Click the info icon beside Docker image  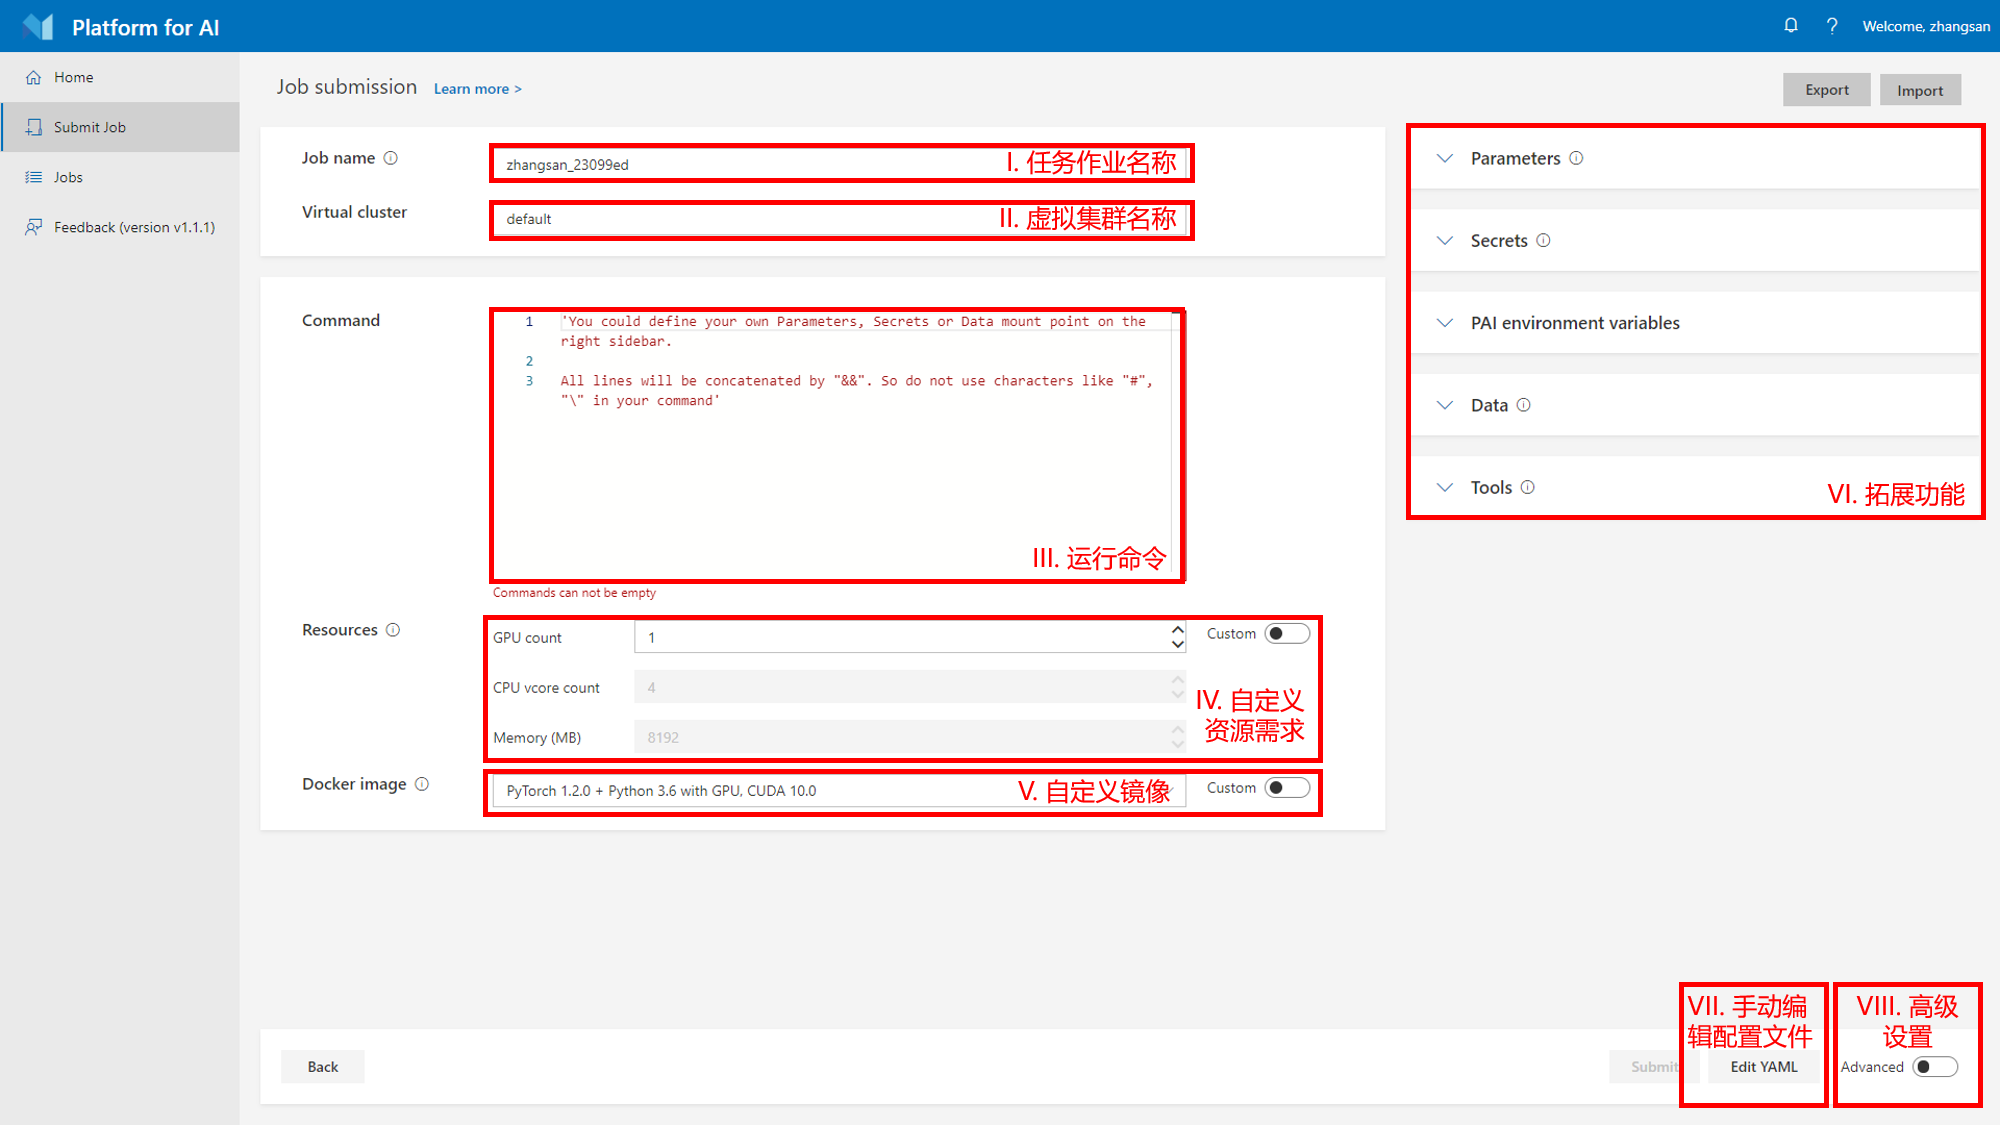point(422,784)
